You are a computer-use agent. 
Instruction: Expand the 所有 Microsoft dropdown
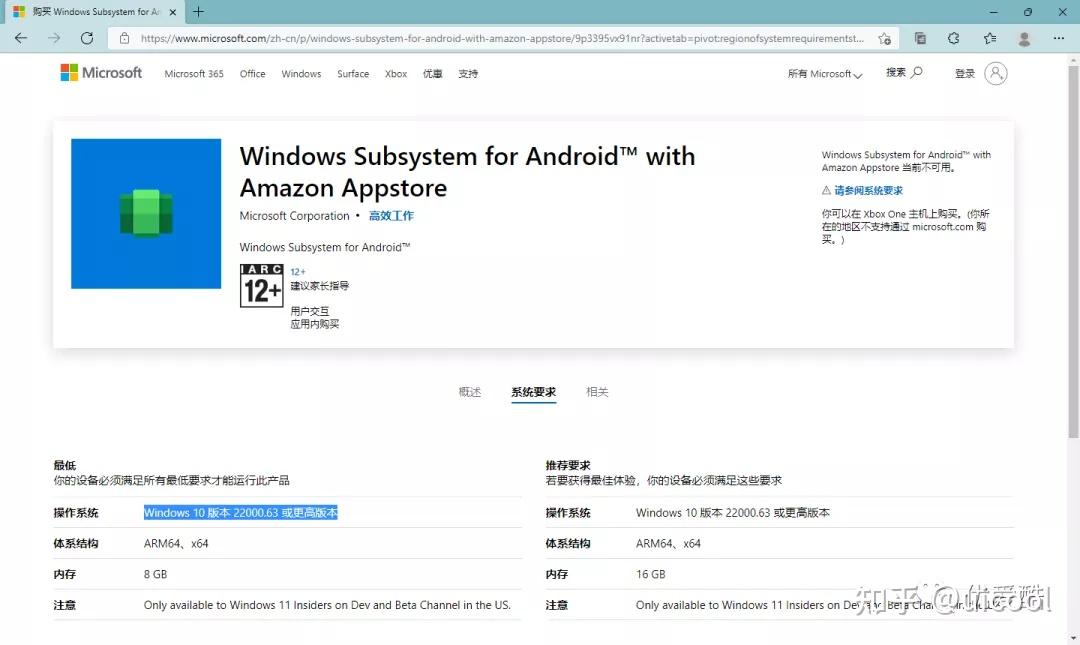[x=823, y=73]
